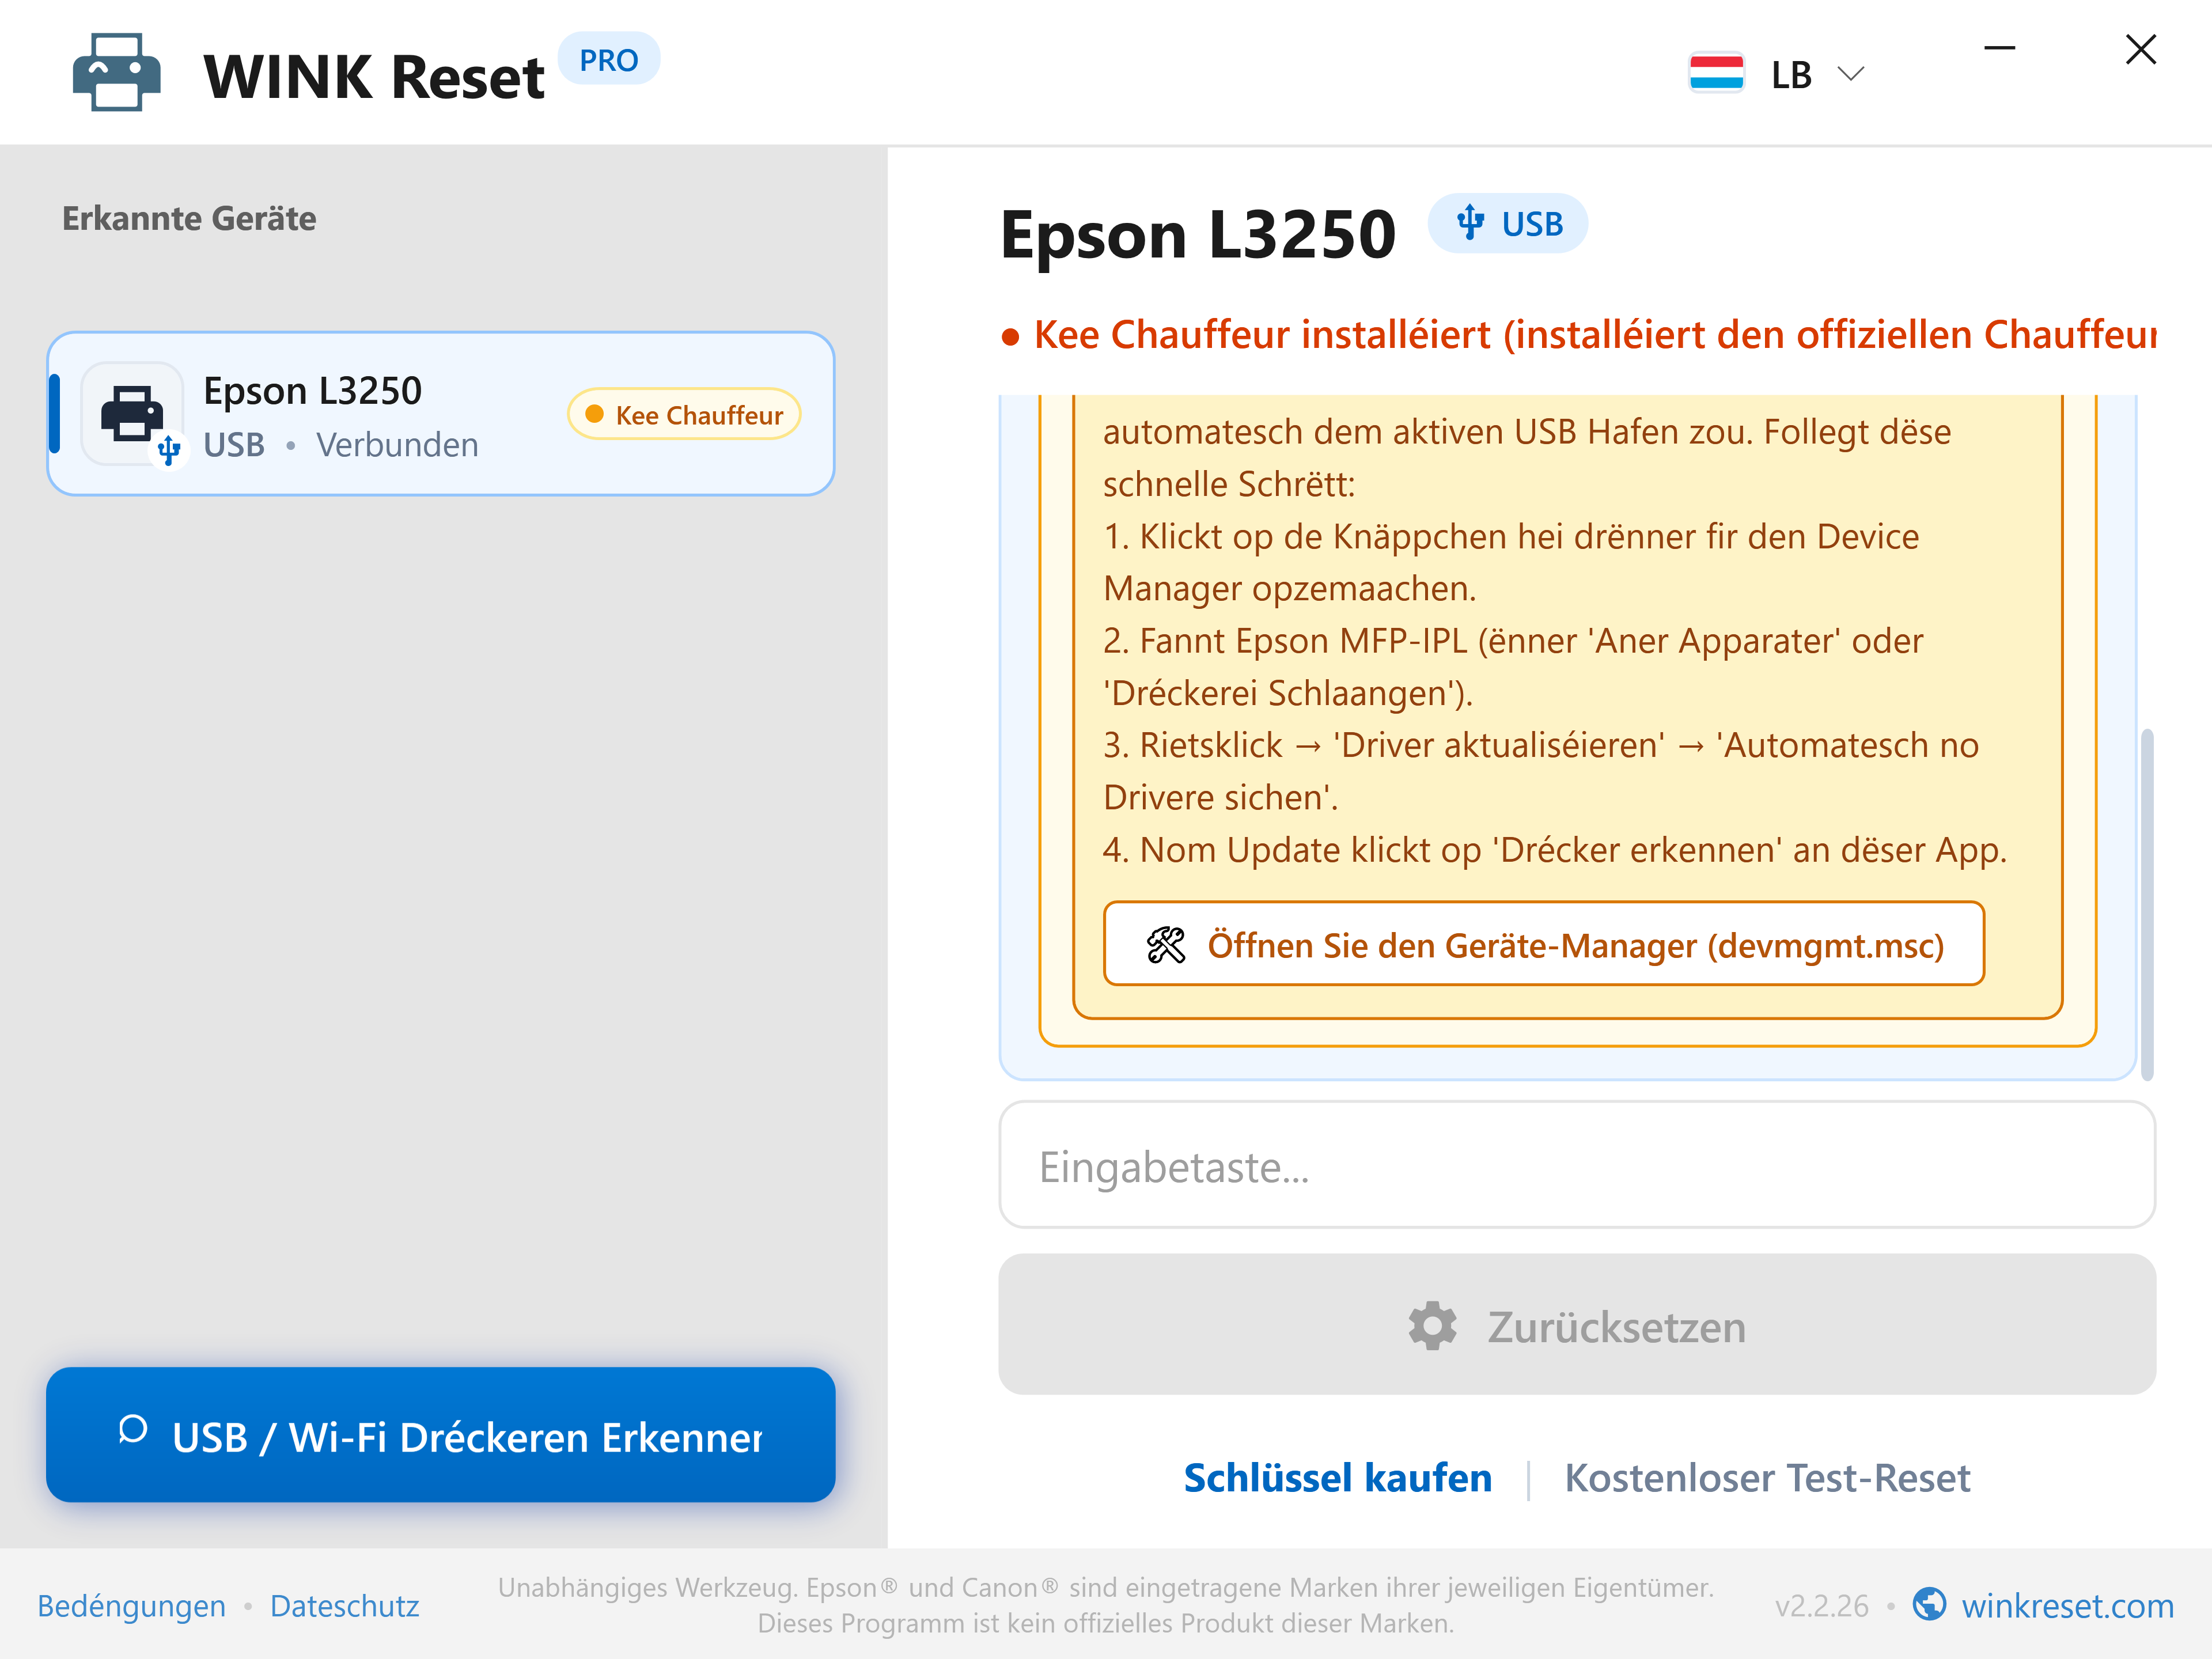Image resolution: width=2212 pixels, height=1659 pixels.
Task: Click the gear icon on Zurücksetzen button
Action: pyautogui.click(x=1432, y=1326)
